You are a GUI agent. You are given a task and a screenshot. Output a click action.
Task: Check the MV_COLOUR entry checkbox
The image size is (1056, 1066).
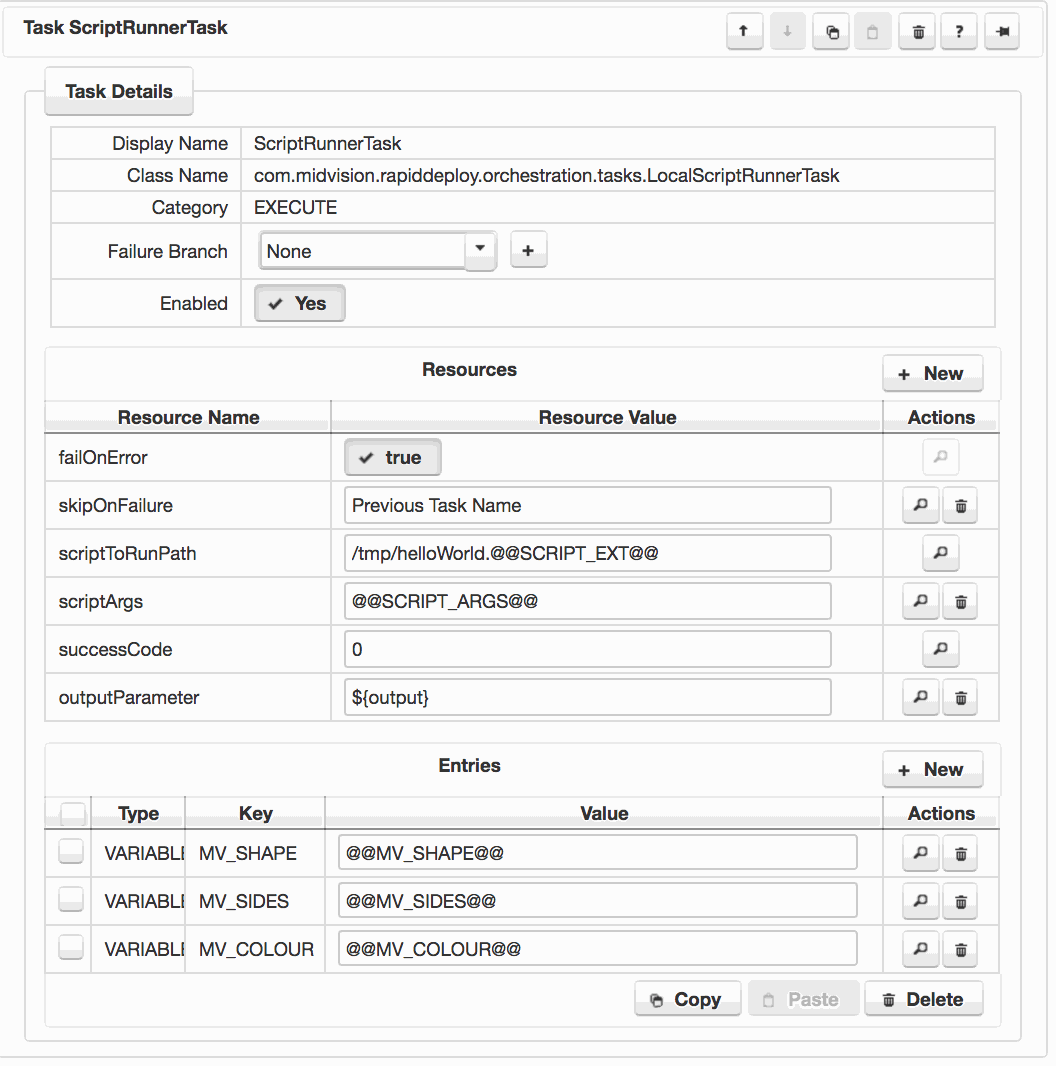click(x=71, y=947)
